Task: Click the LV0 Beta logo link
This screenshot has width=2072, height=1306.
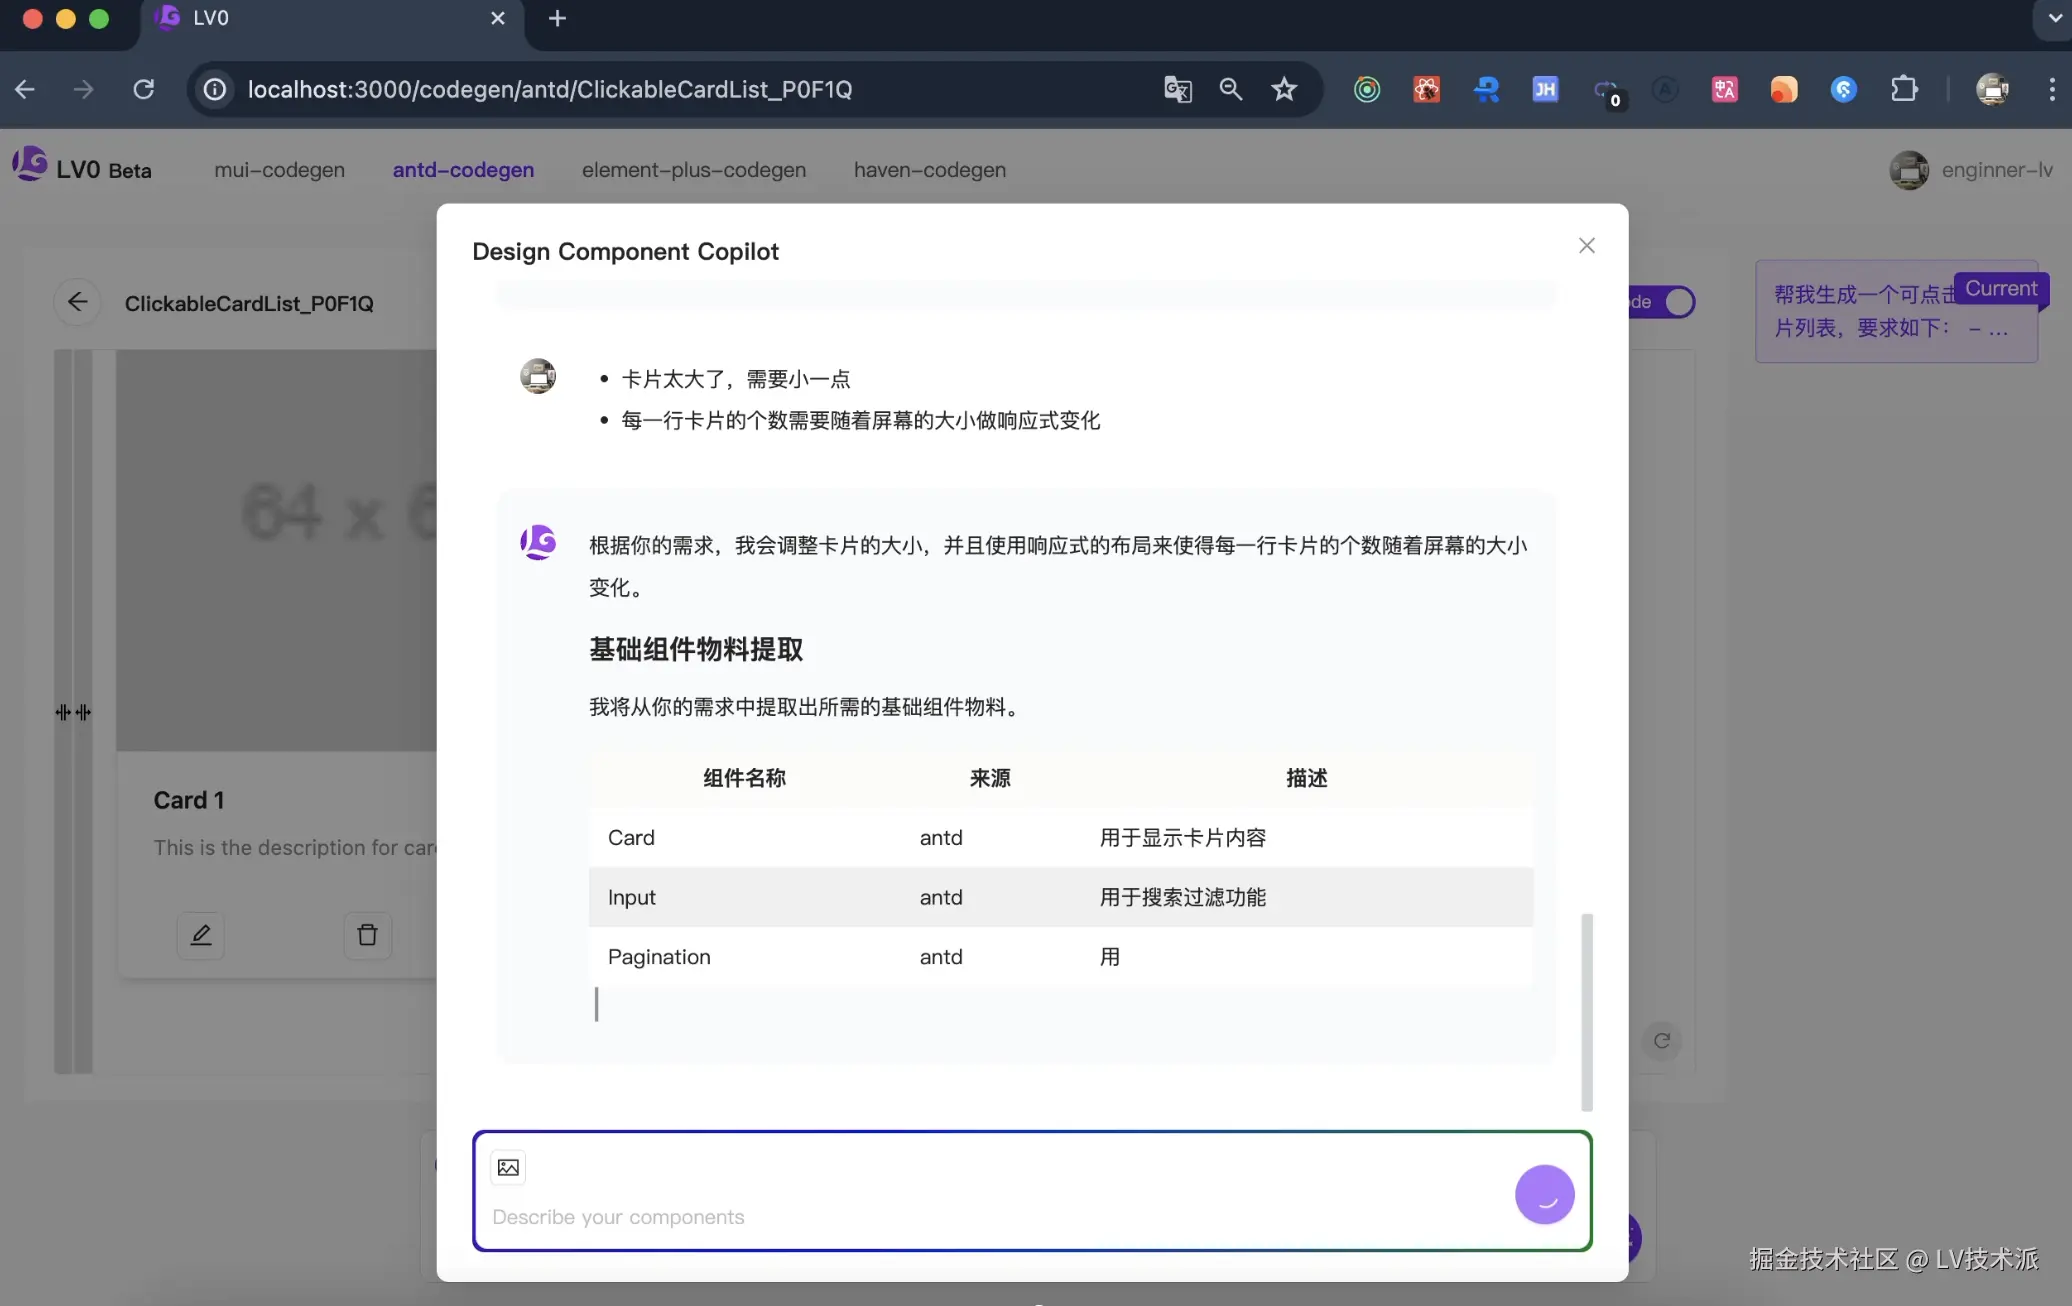Action: pyautogui.click(x=82, y=168)
